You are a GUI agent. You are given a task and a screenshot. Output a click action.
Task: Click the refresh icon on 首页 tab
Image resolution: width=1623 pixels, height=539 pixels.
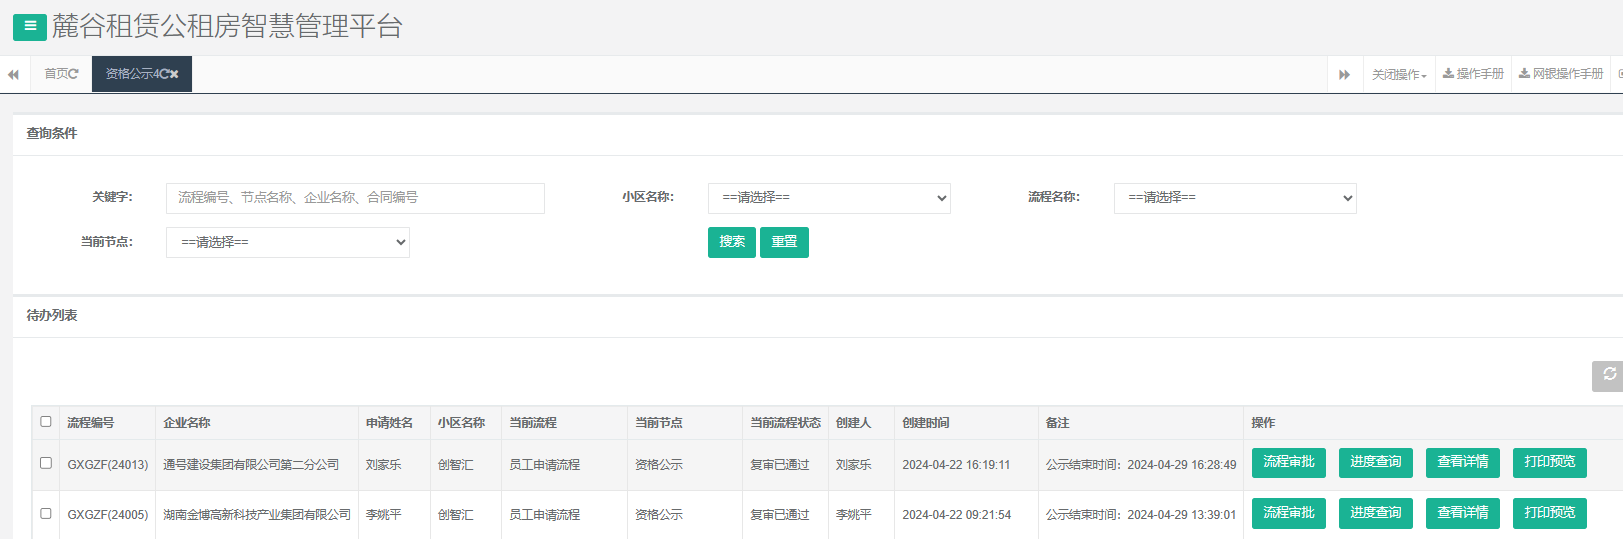(74, 74)
